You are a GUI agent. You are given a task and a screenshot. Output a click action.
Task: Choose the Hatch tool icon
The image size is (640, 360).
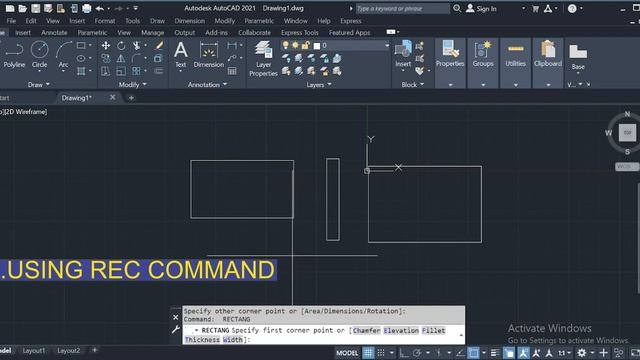pyautogui.click(x=81, y=71)
